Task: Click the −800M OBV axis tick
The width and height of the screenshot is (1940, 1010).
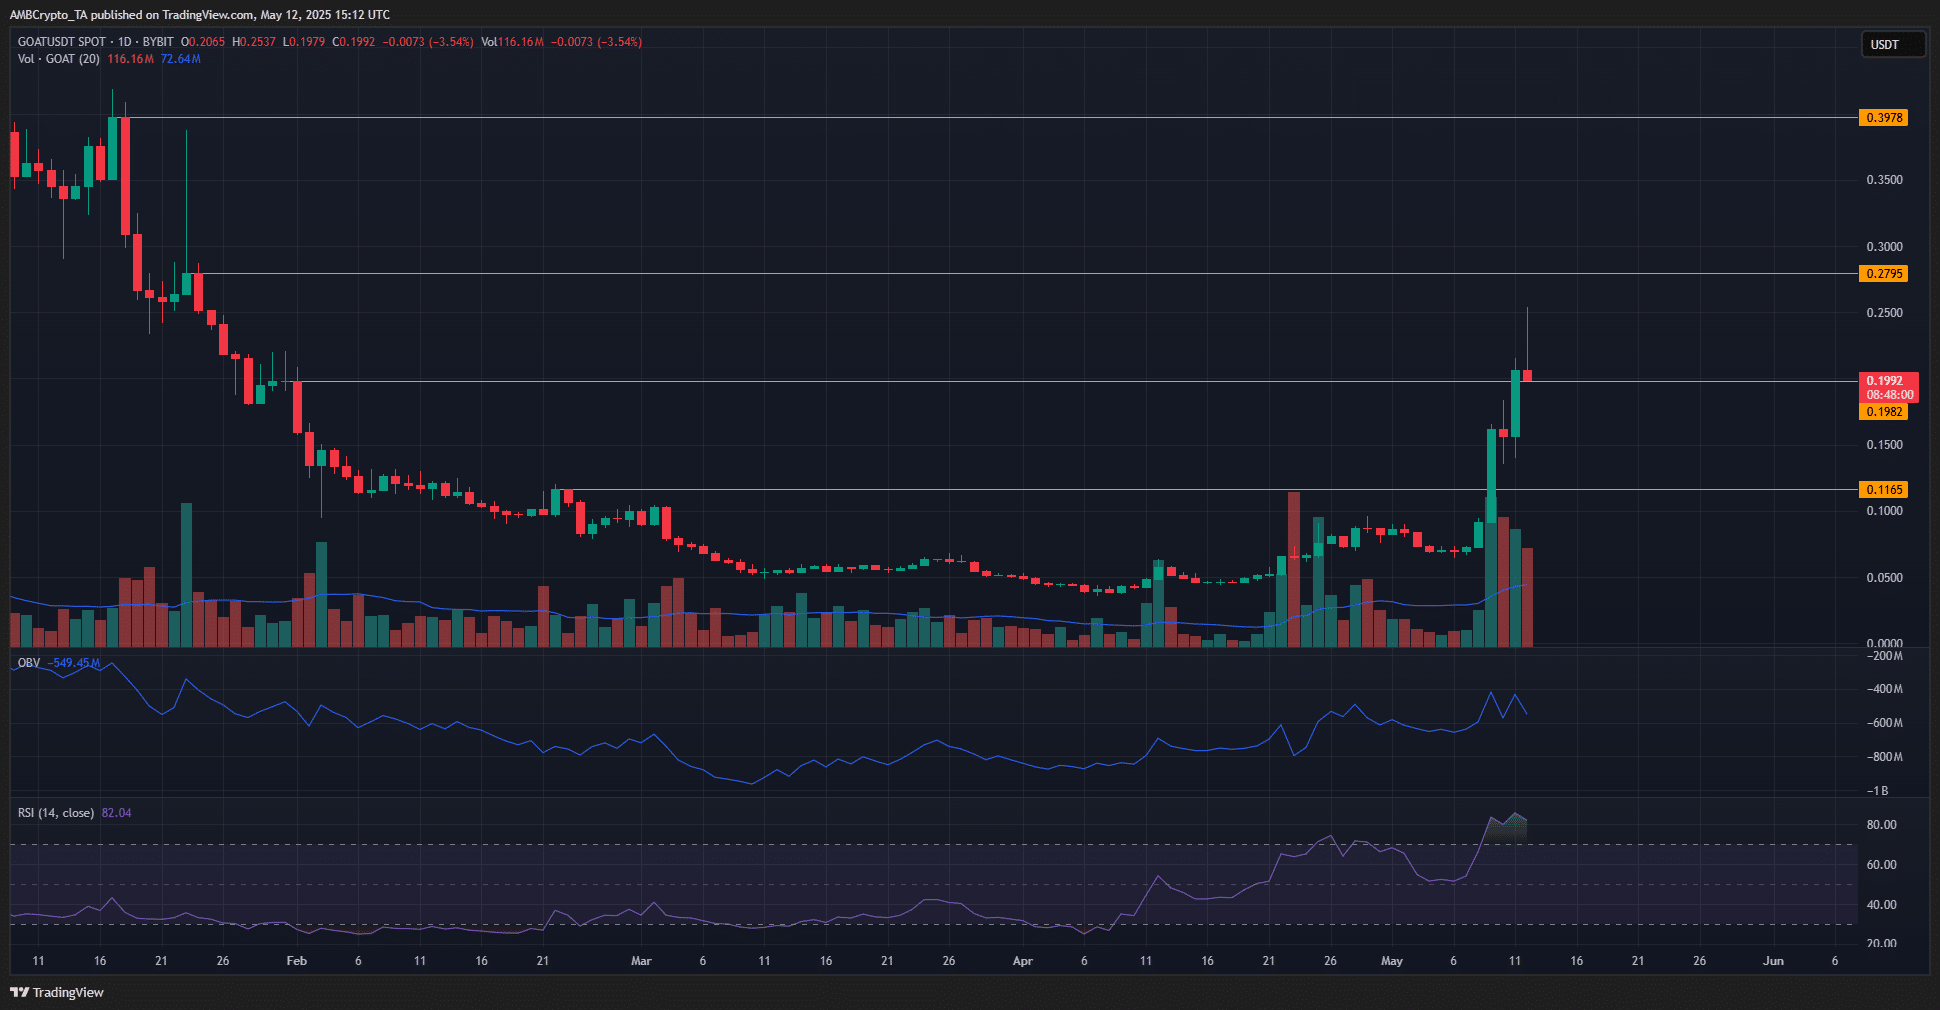Action: [x=1883, y=757]
